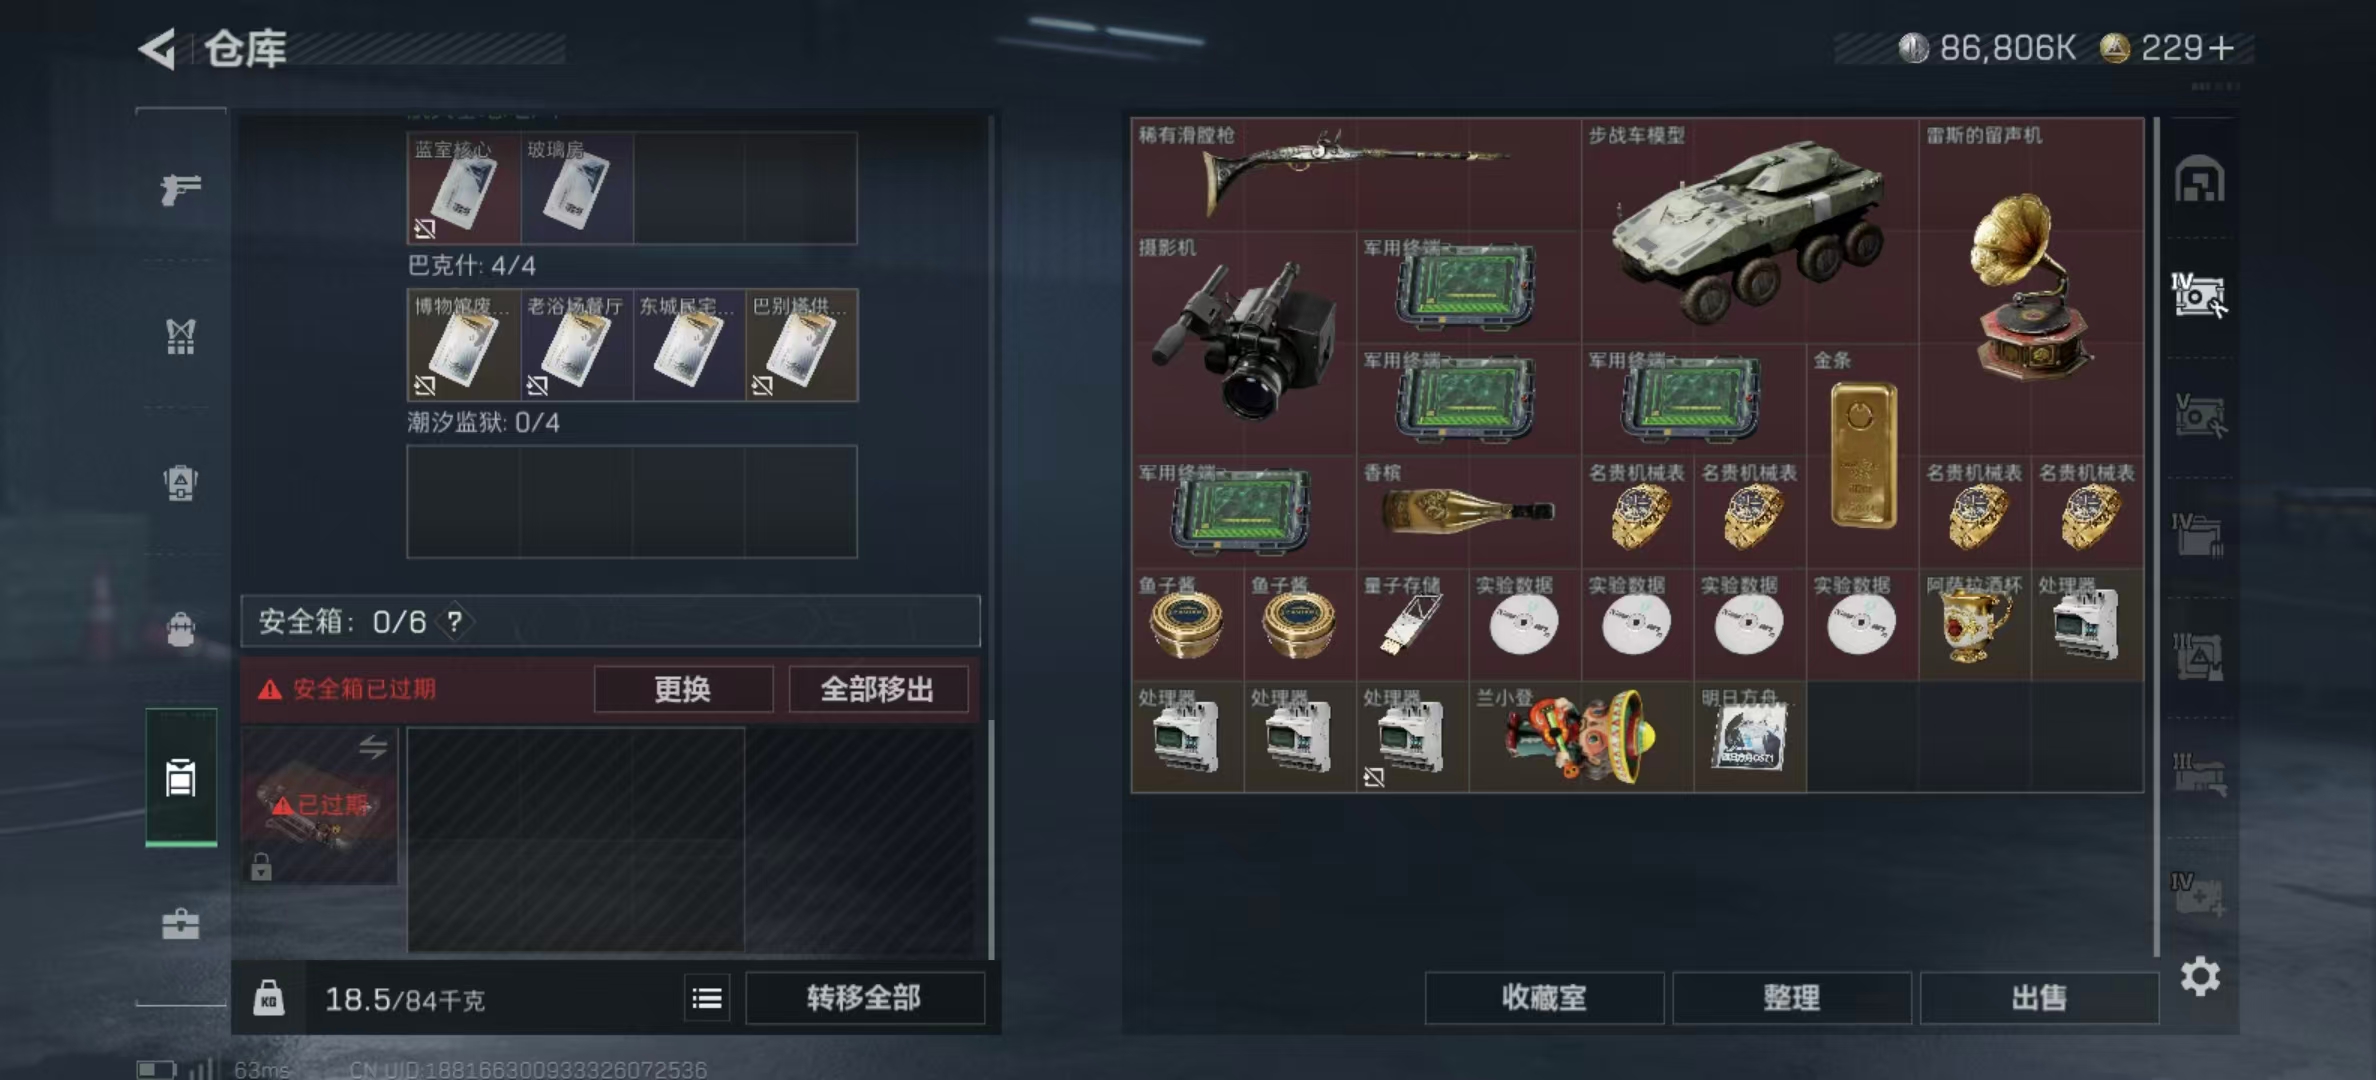
Task: Open the 收藏室 collection room
Action: pos(1544,998)
